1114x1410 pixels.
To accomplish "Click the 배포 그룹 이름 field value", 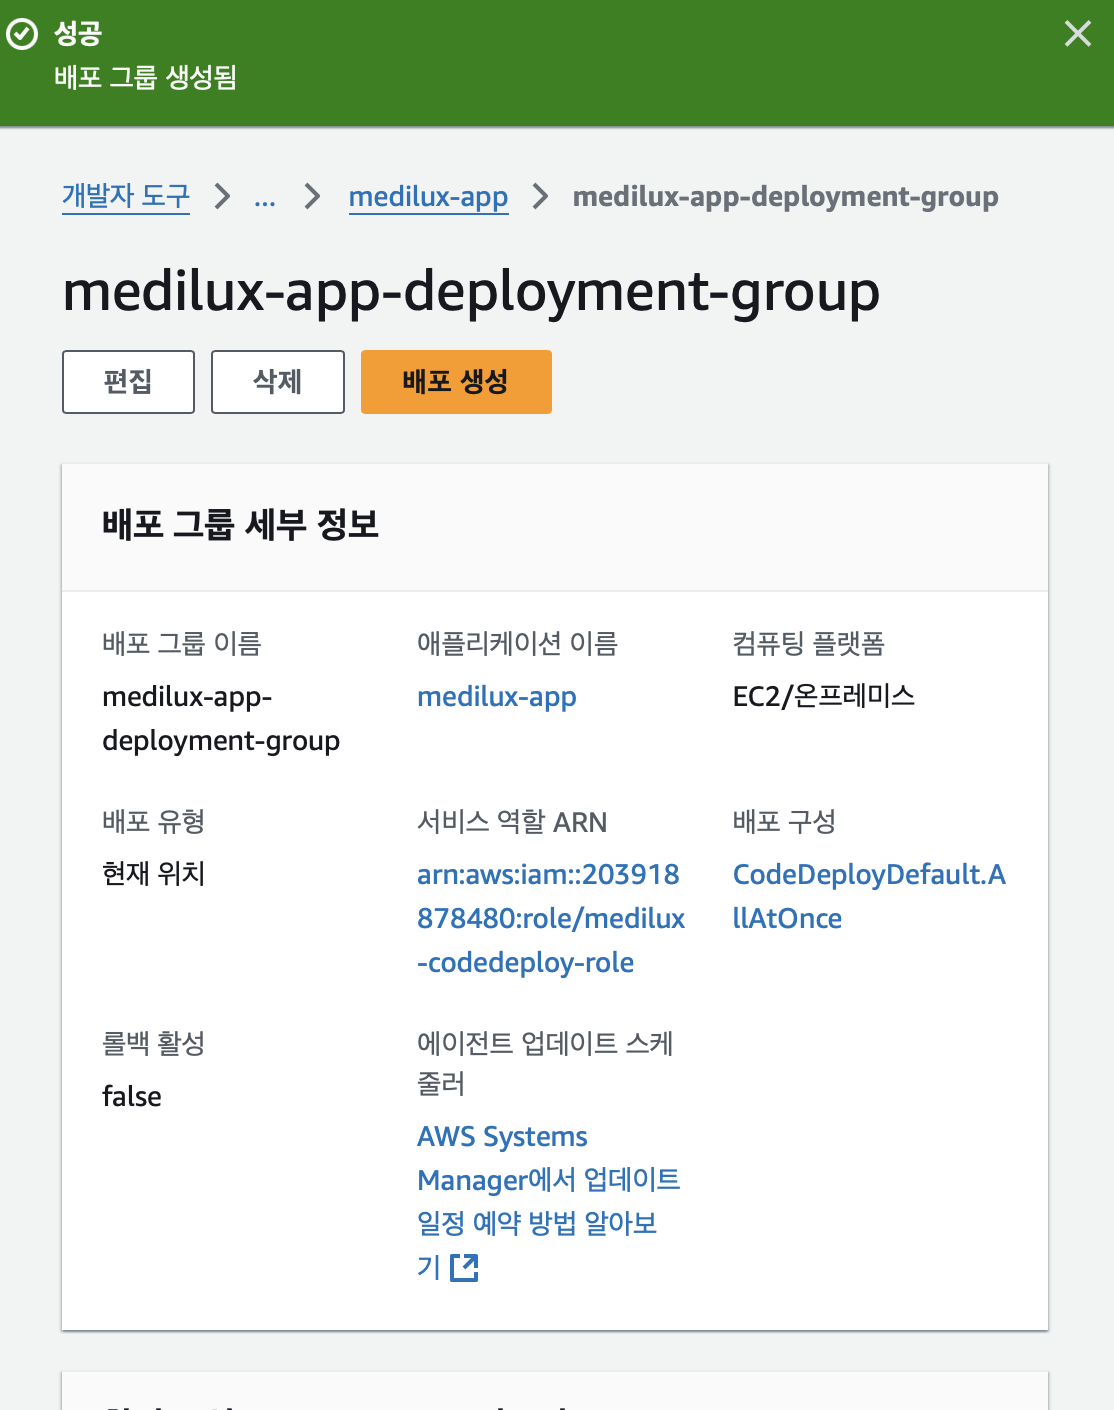I will click(221, 718).
